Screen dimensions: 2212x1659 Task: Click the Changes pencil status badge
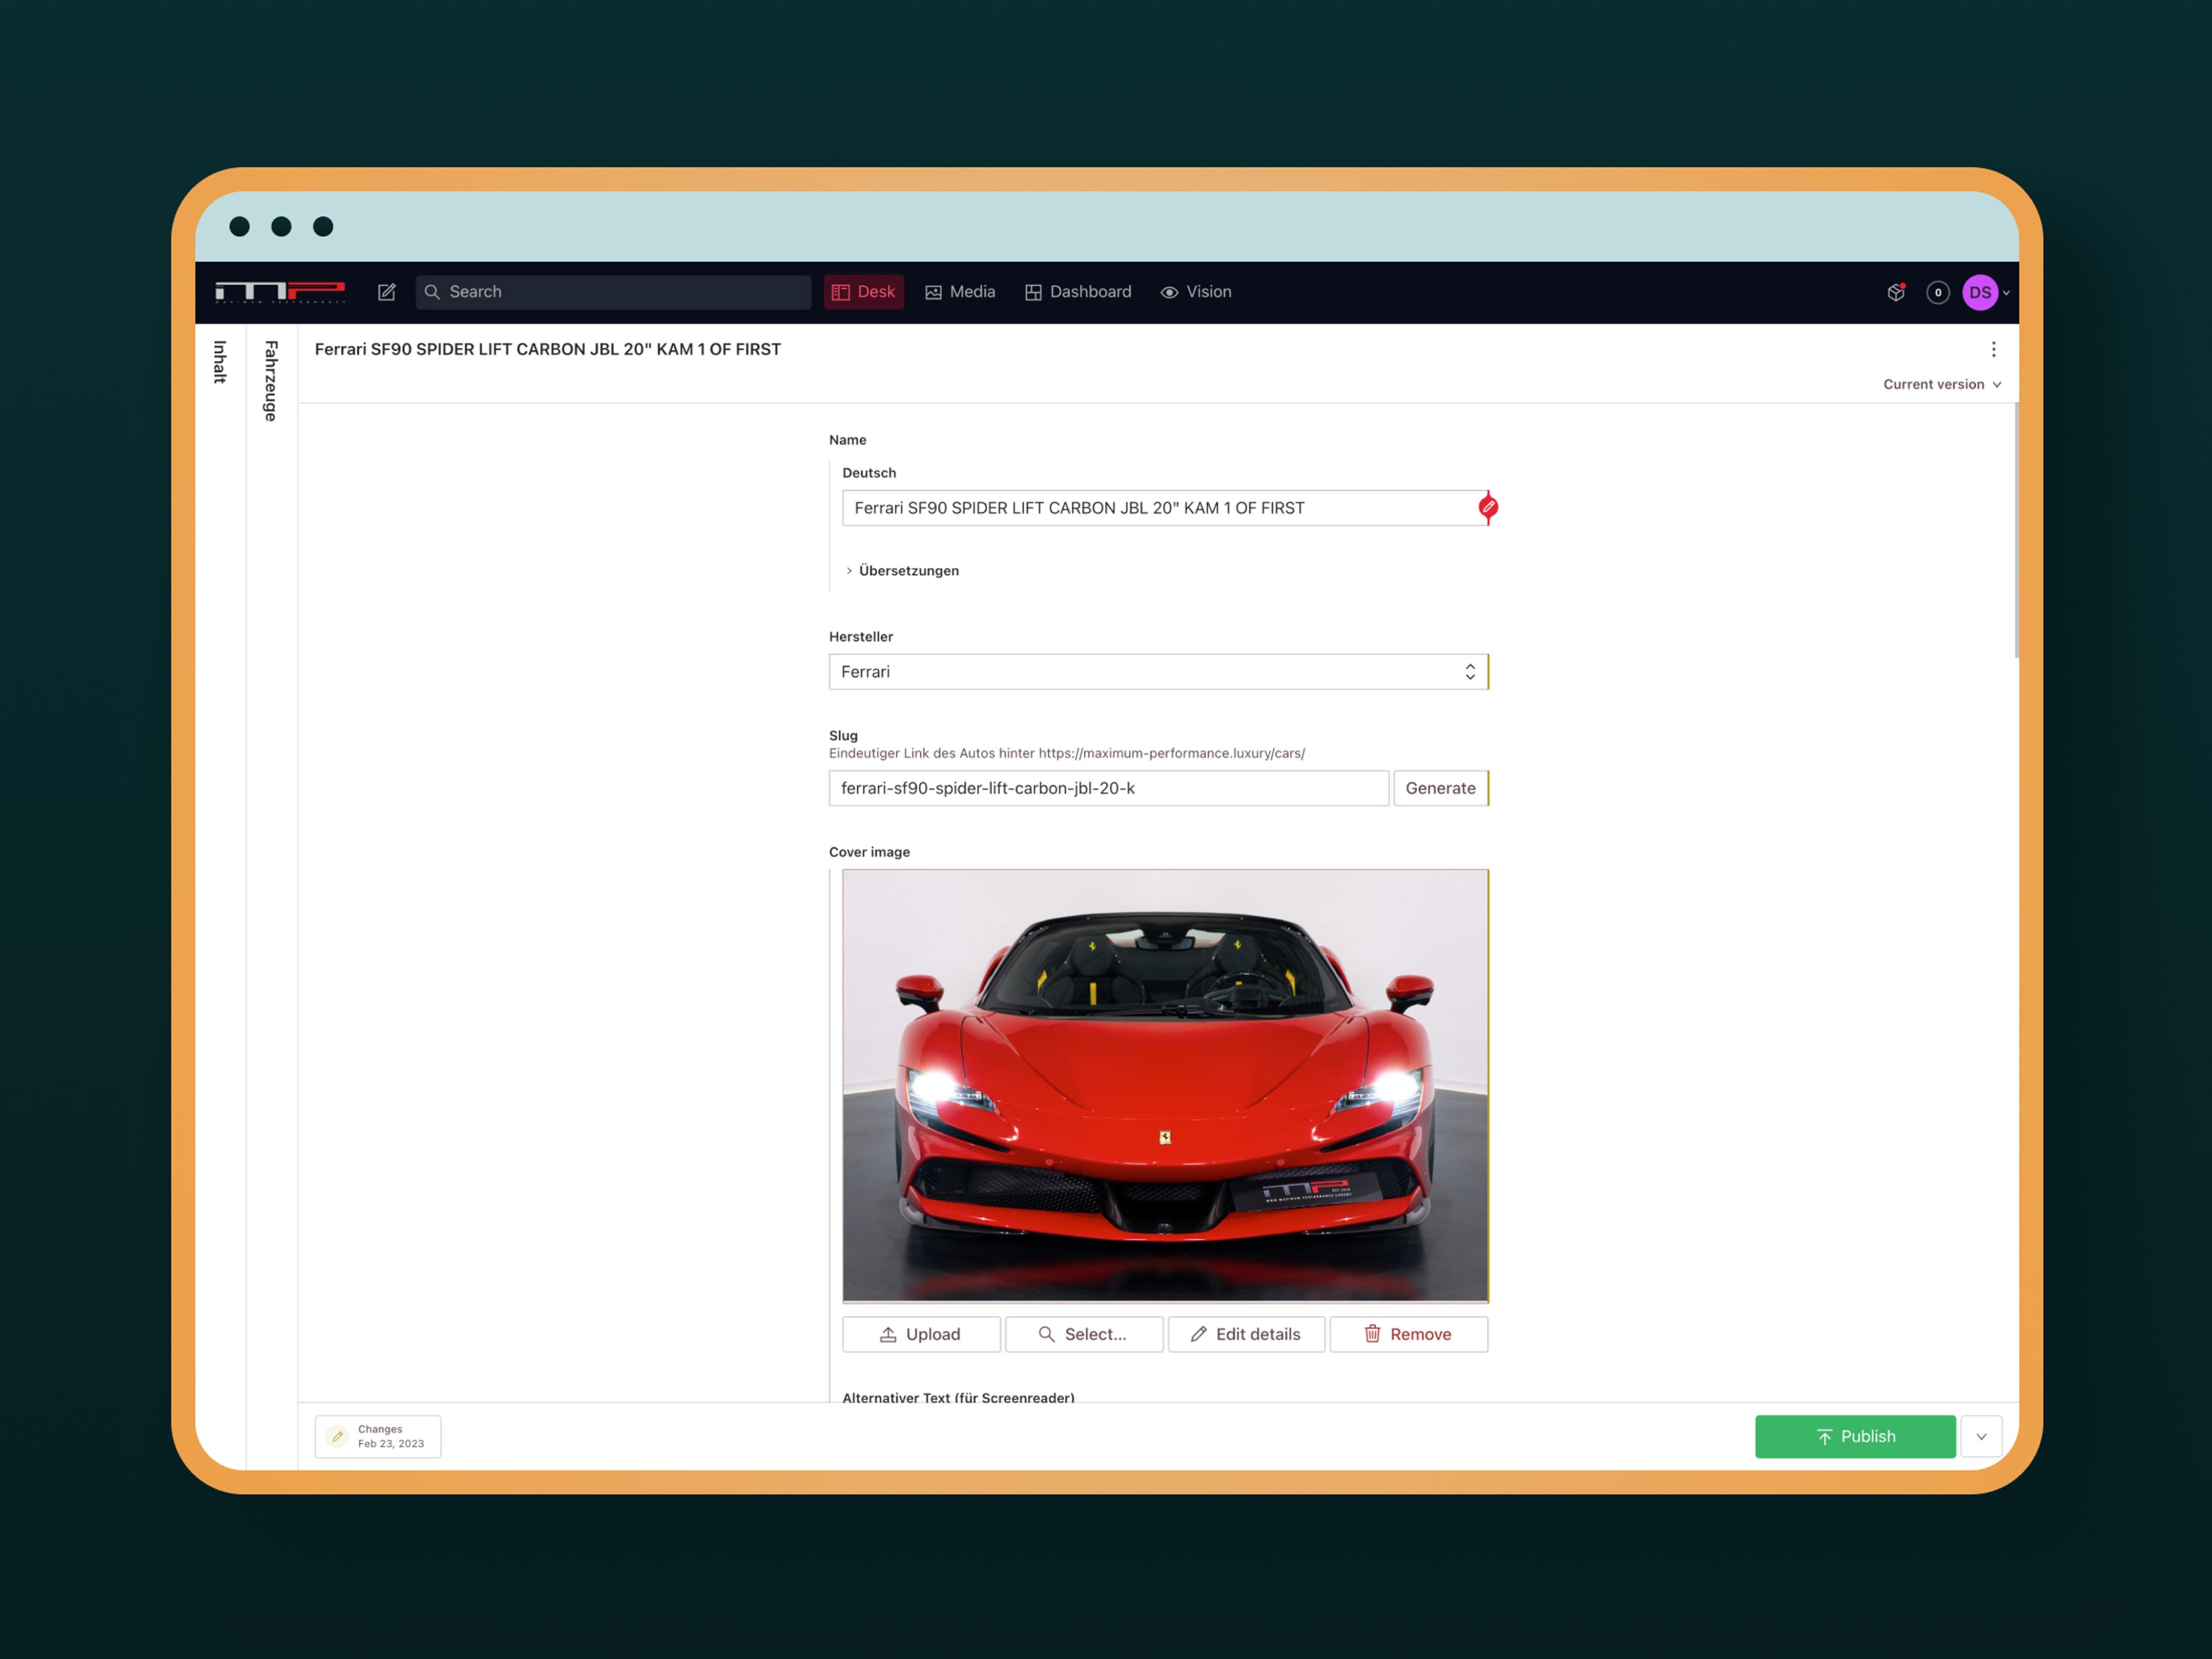(378, 1436)
